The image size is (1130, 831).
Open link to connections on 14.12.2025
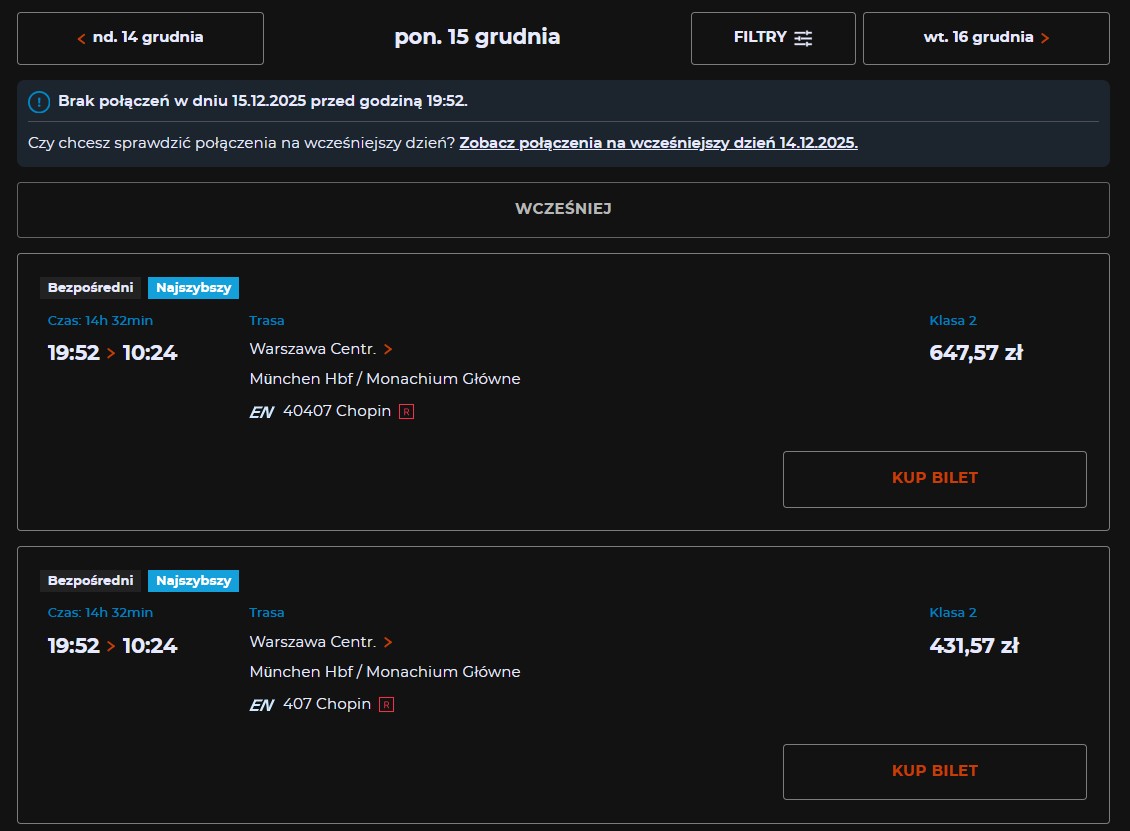pyautogui.click(x=659, y=143)
